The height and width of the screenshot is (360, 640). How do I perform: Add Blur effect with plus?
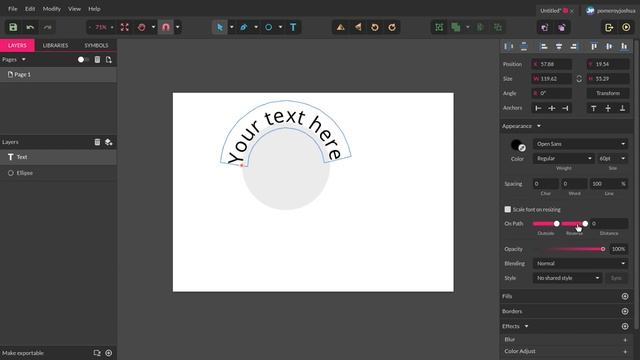pos(625,340)
